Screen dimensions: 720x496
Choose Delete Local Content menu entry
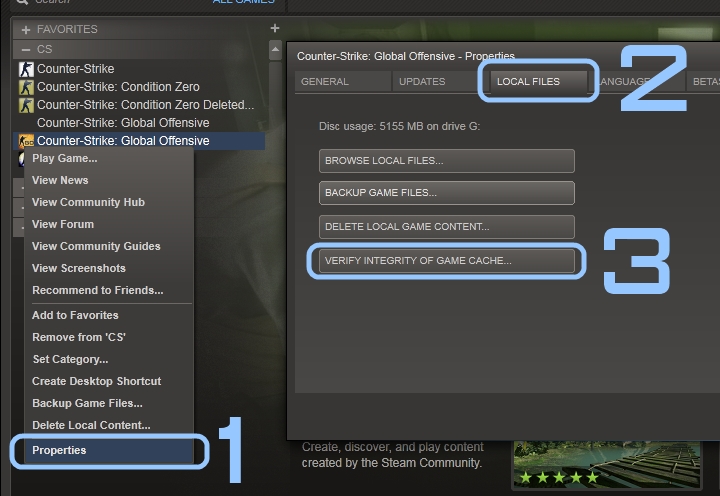[109, 425]
